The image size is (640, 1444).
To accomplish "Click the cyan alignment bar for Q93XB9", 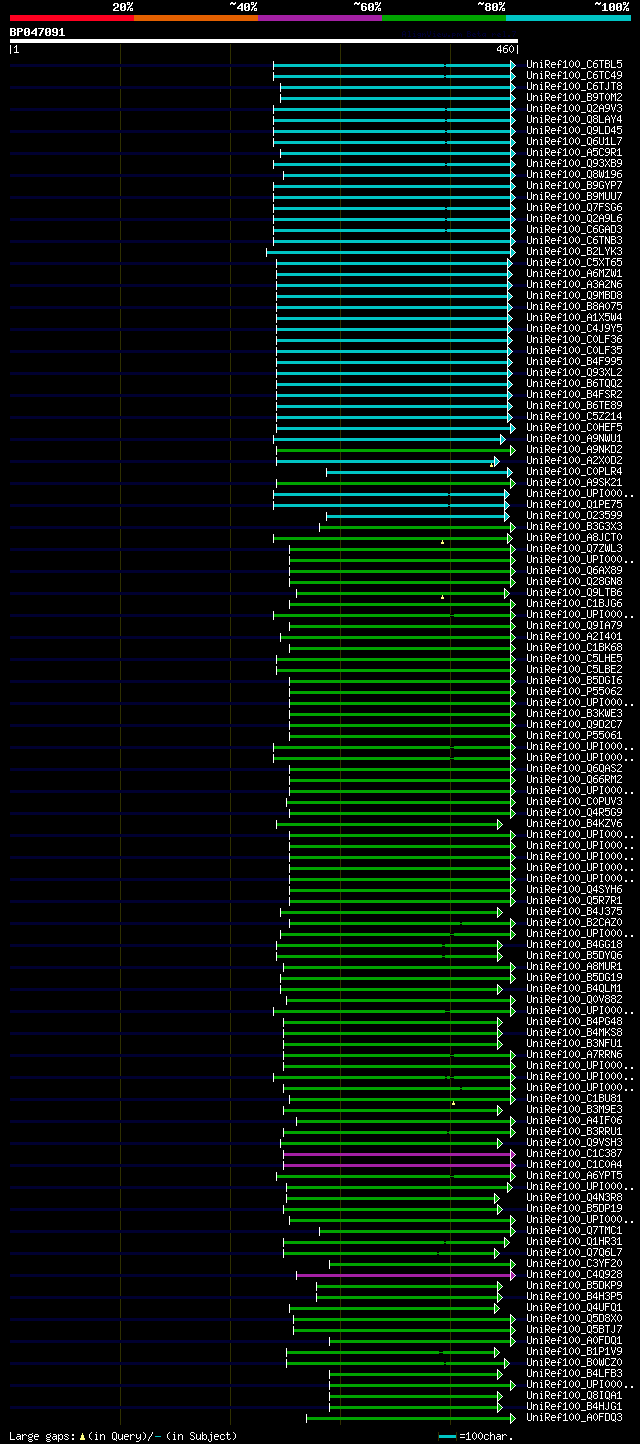I will [394, 164].
